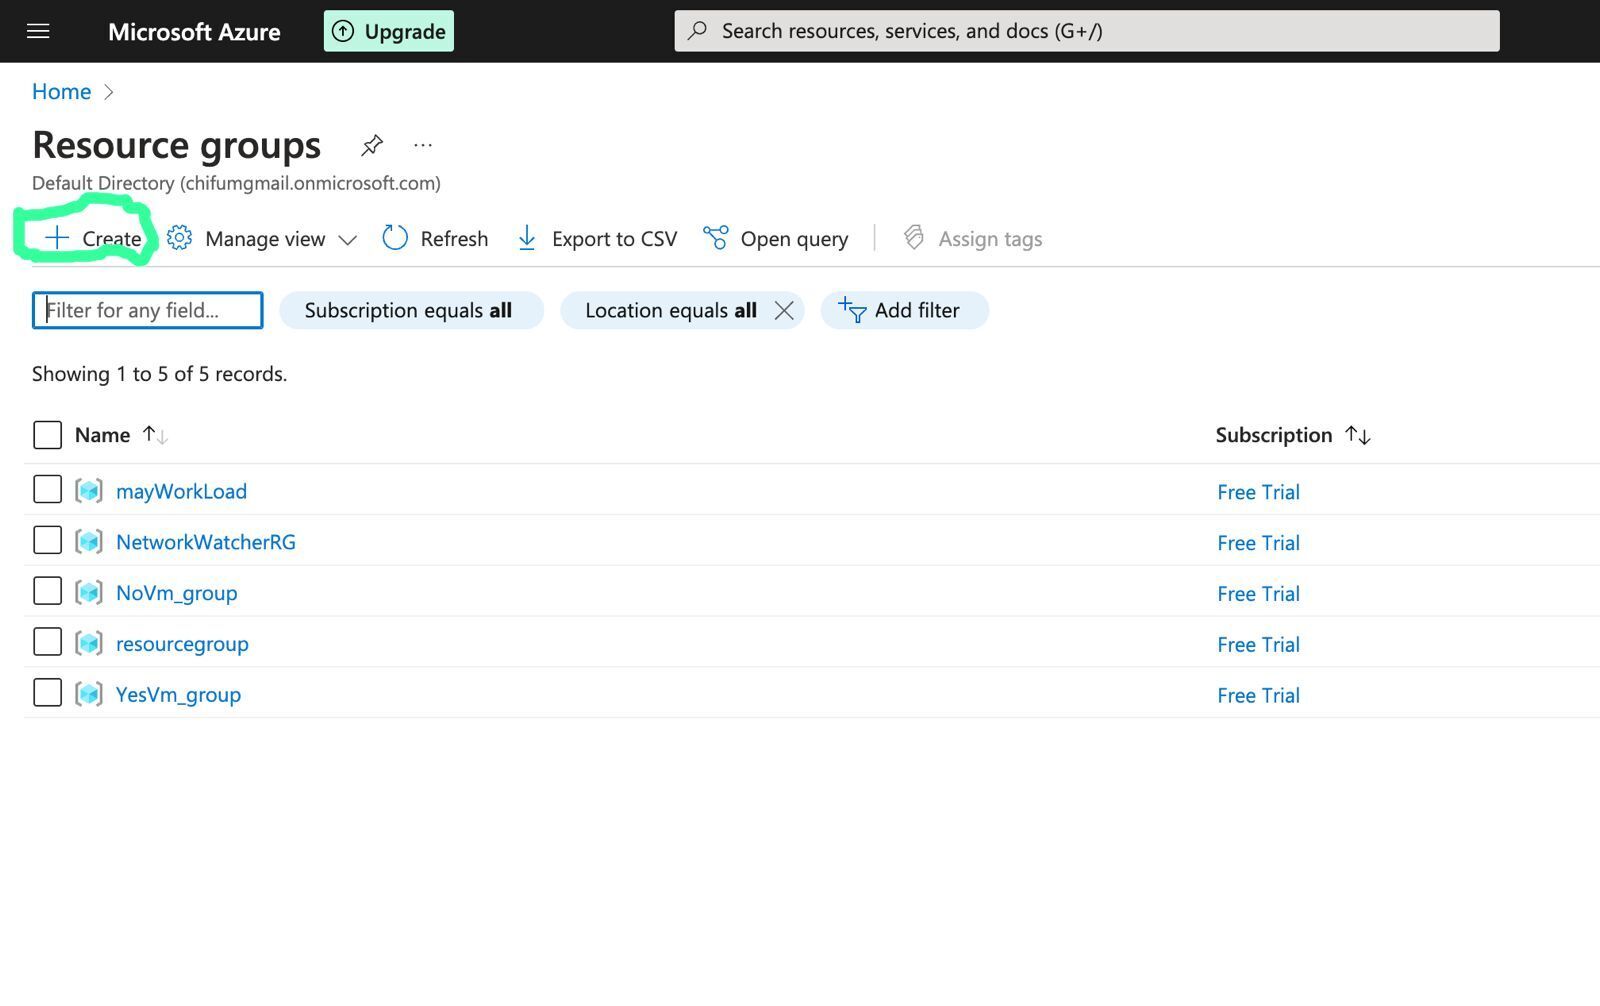The image size is (1600, 1006).
Task: Click the Add filter funnel icon
Action: point(852,310)
